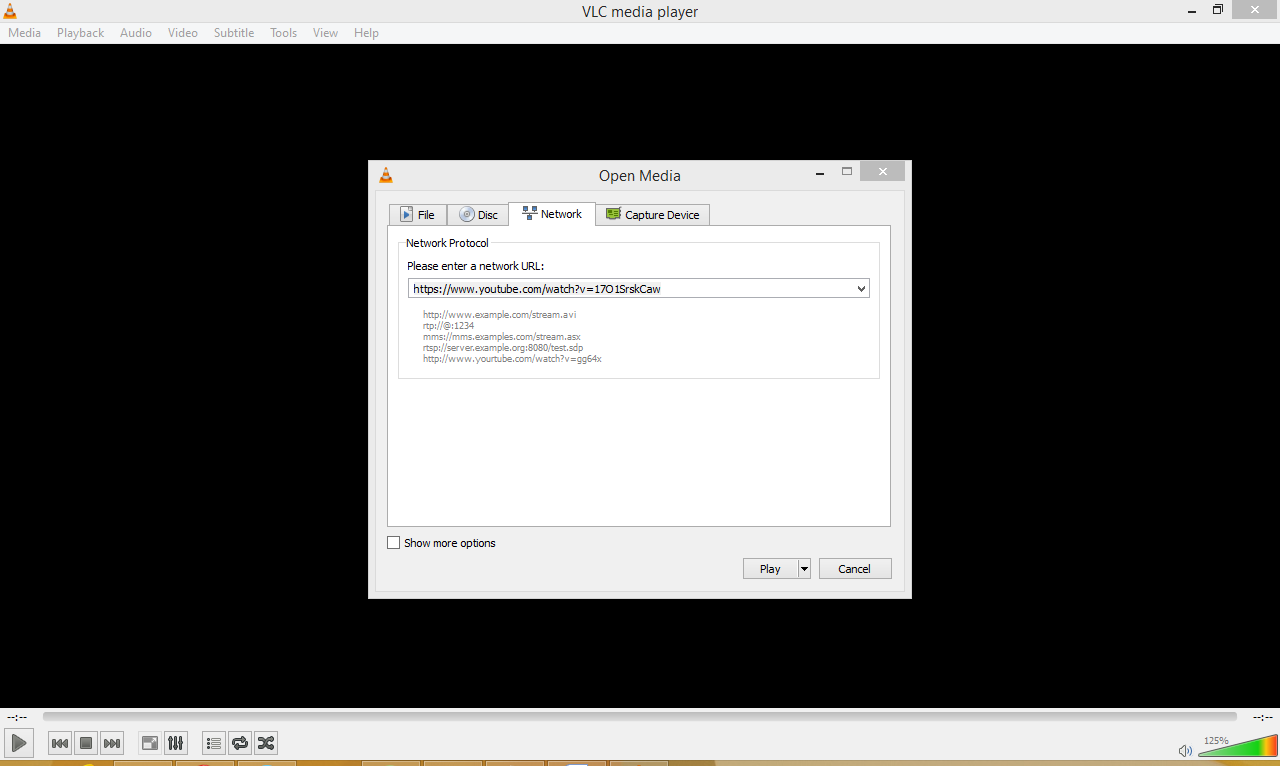Screen dimensions: 1280x766
Task: Toggle the loop repeat mode icon
Action: (239, 743)
